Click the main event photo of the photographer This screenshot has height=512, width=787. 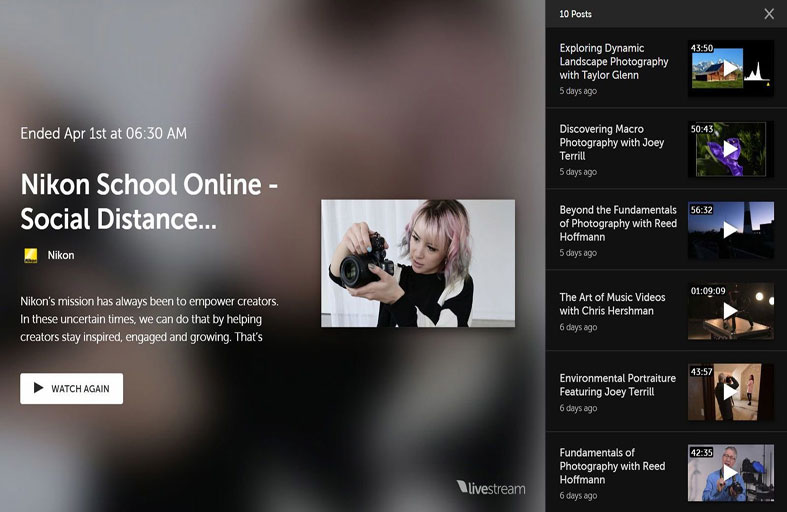[418, 263]
